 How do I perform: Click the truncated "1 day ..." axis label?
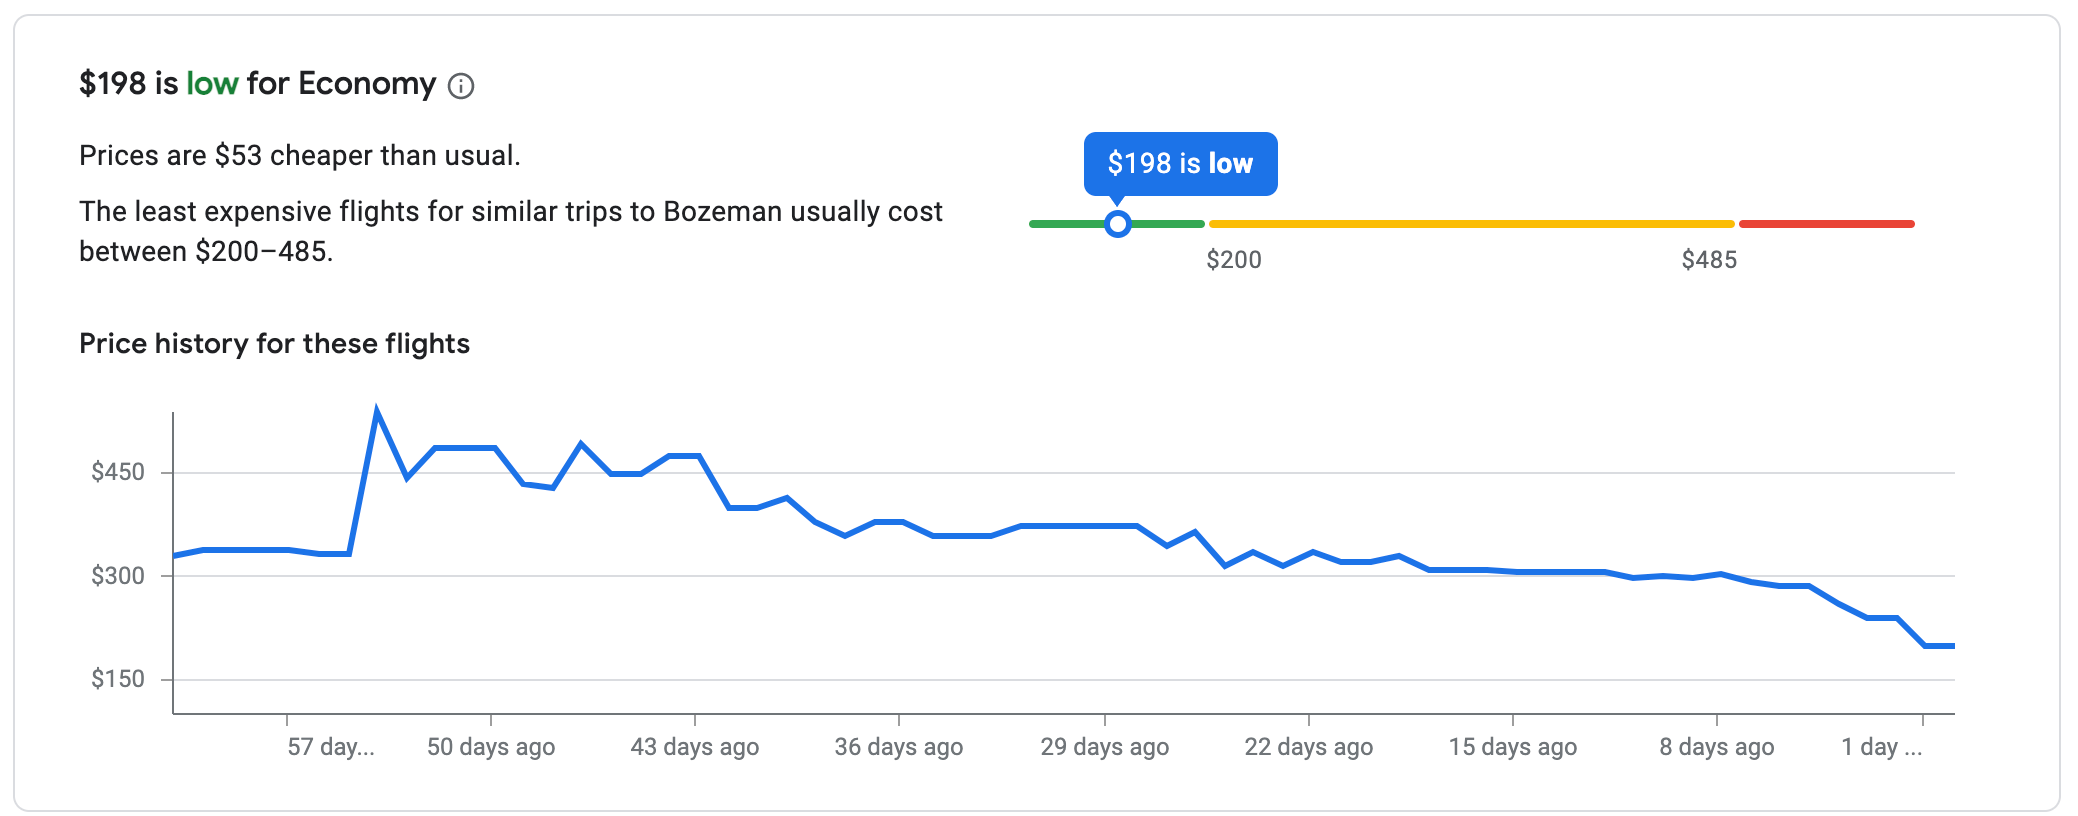[1882, 747]
